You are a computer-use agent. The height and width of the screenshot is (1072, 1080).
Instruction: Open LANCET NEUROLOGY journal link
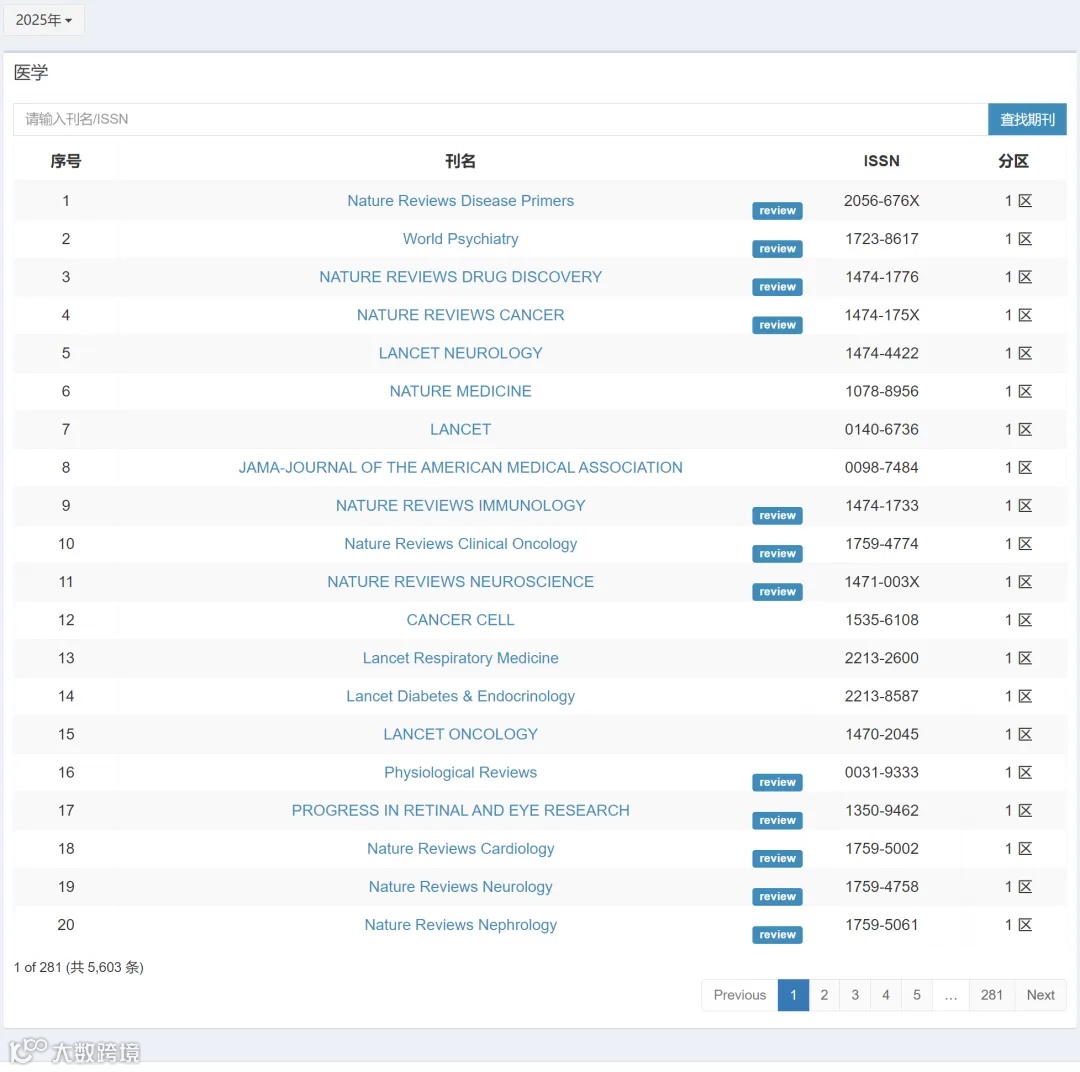pos(460,353)
